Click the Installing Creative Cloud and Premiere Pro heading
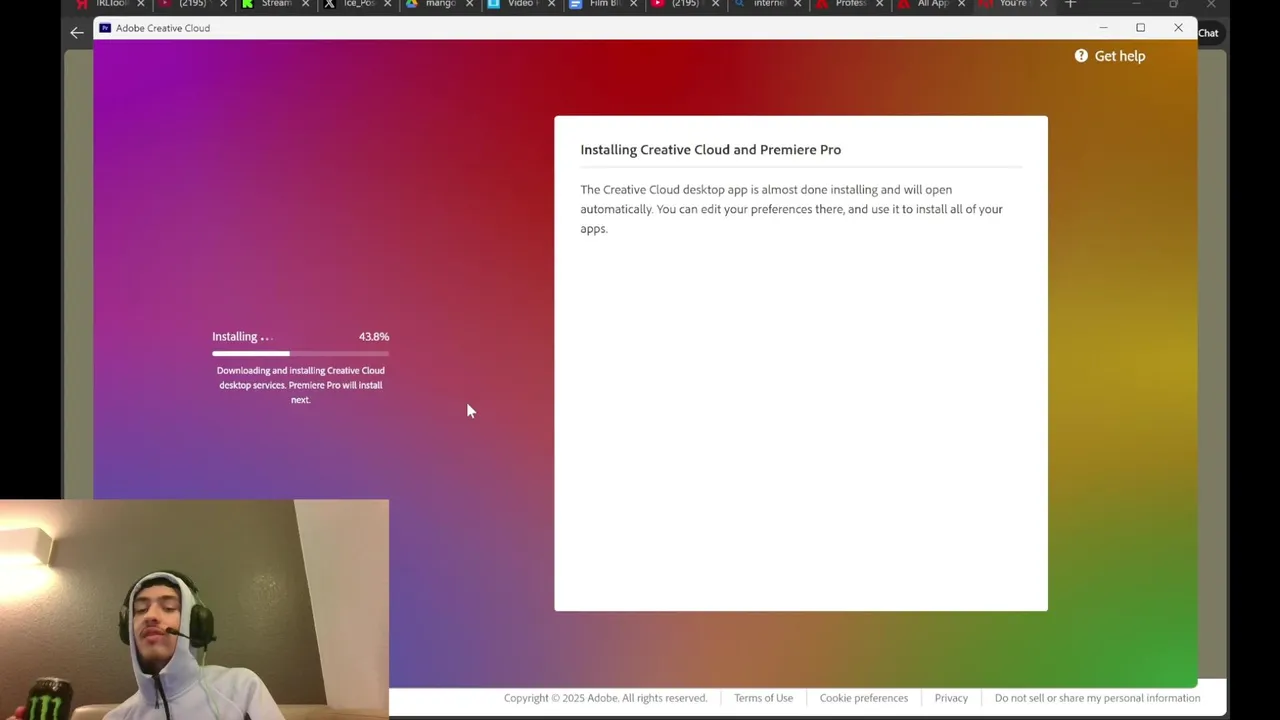 [x=711, y=150]
